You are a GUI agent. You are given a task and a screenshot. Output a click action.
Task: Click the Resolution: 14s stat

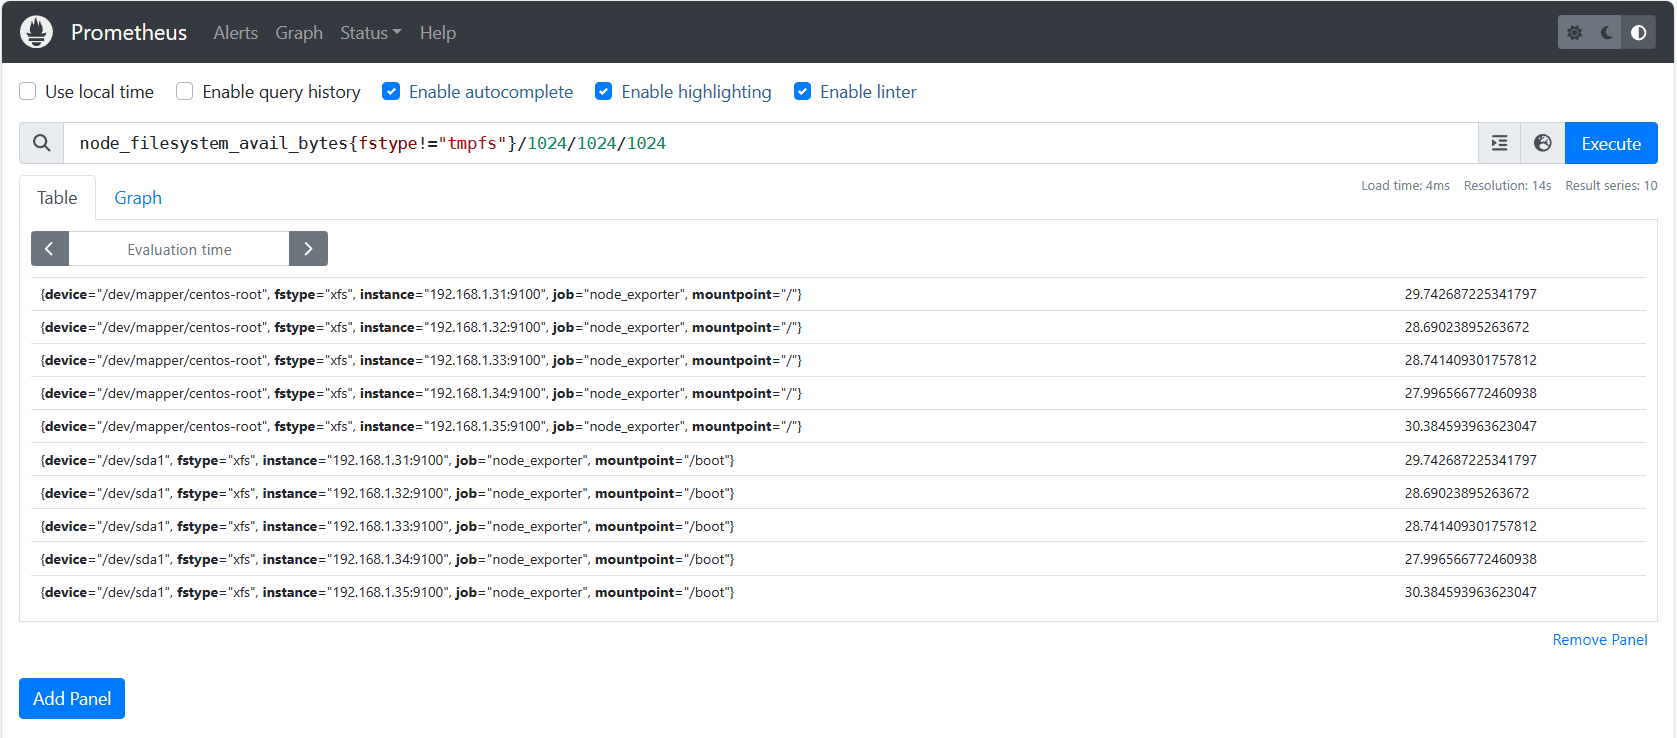point(1507,186)
